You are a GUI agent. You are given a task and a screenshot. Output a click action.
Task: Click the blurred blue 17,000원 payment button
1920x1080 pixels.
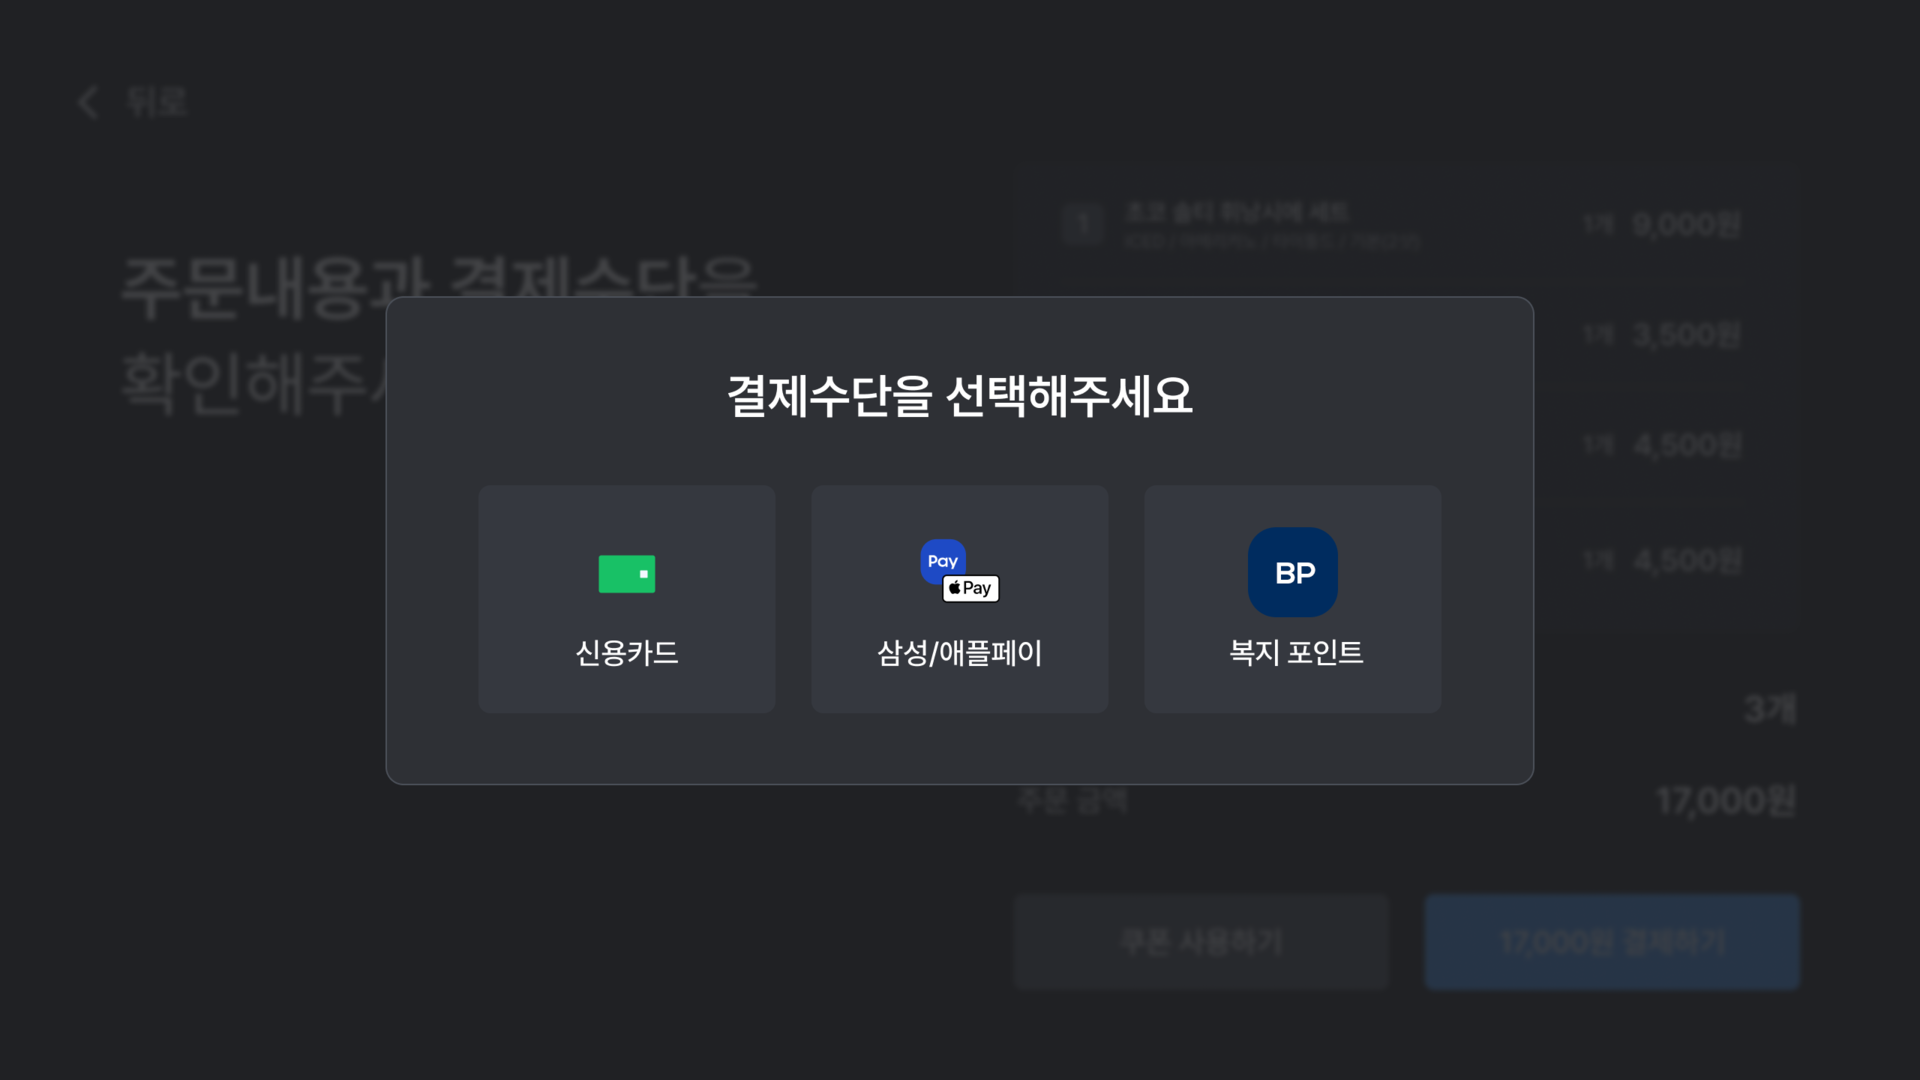1612,942
